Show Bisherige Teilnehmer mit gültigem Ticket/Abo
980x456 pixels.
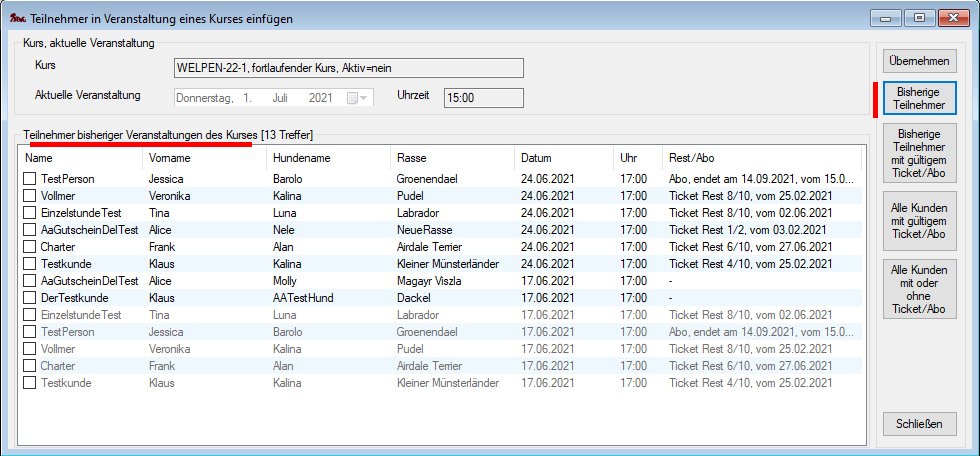click(x=919, y=153)
